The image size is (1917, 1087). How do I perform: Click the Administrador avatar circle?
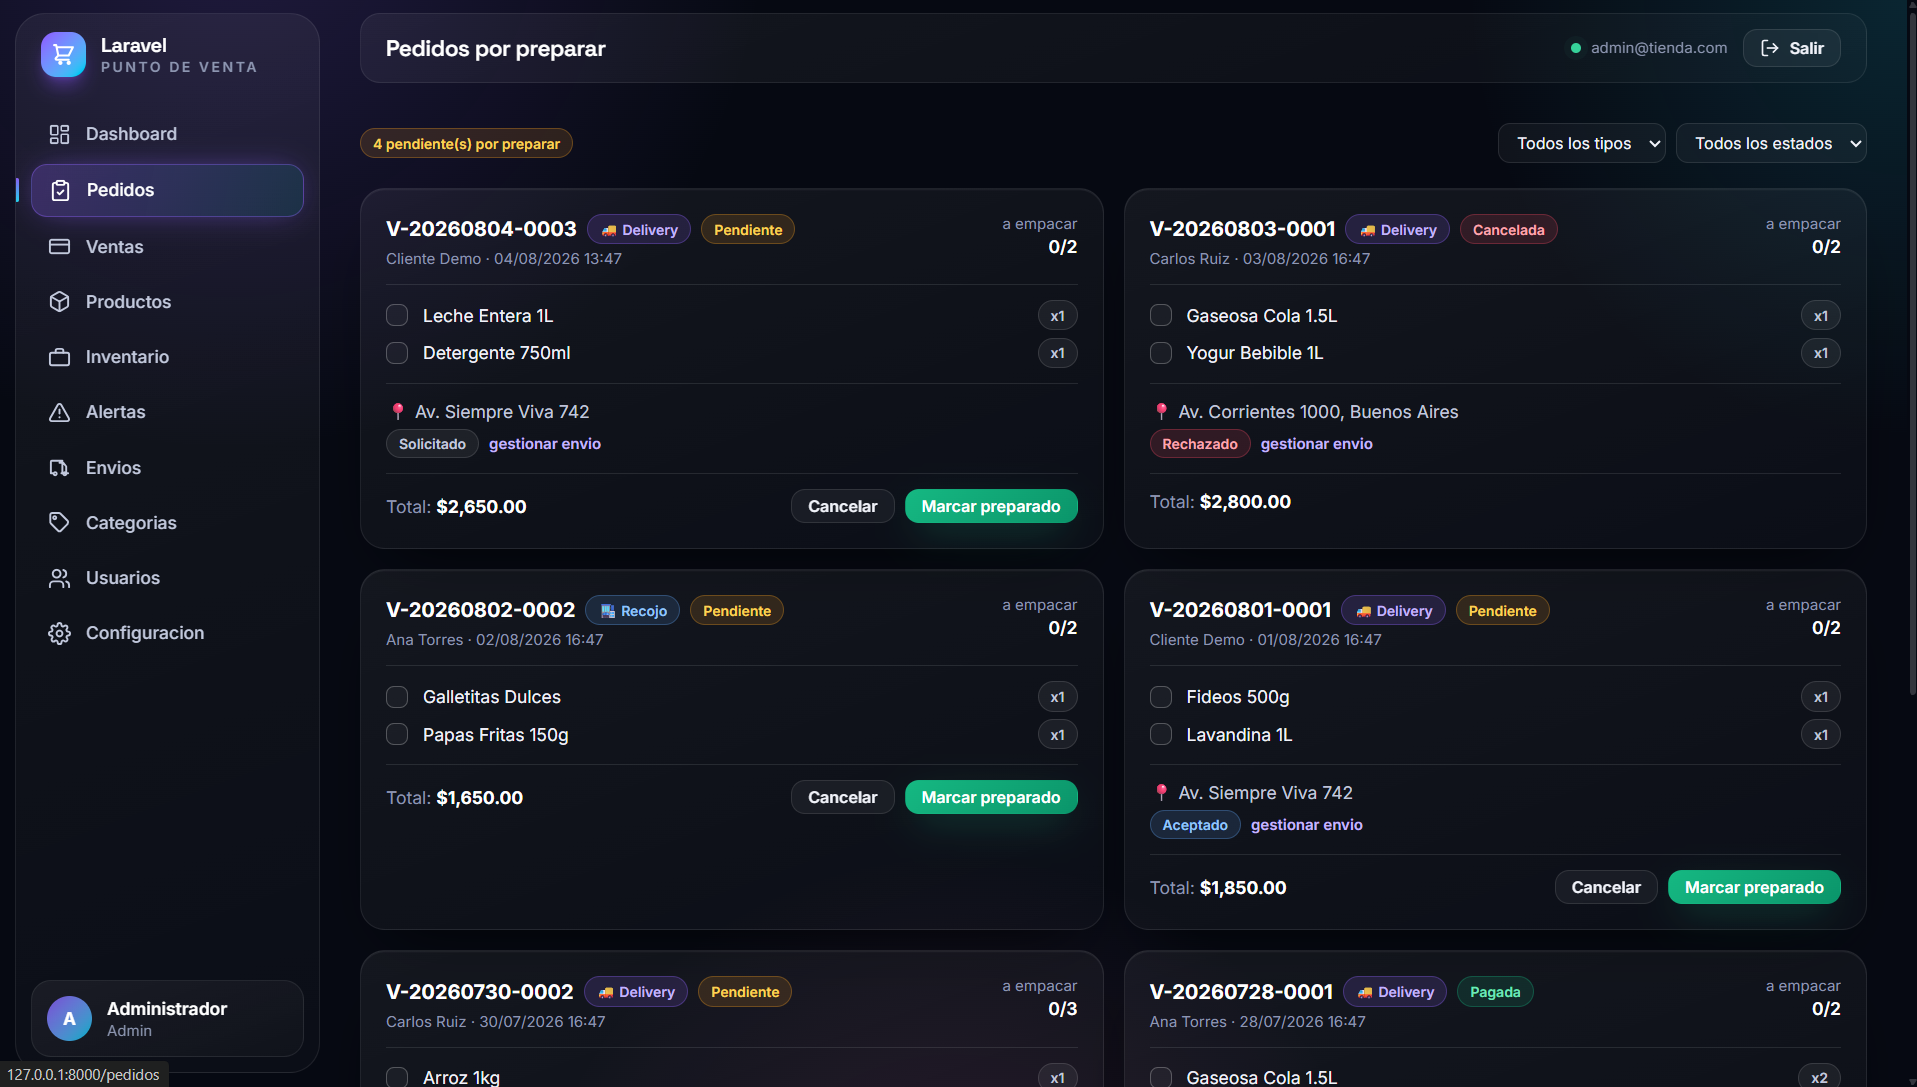tap(69, 1018)
